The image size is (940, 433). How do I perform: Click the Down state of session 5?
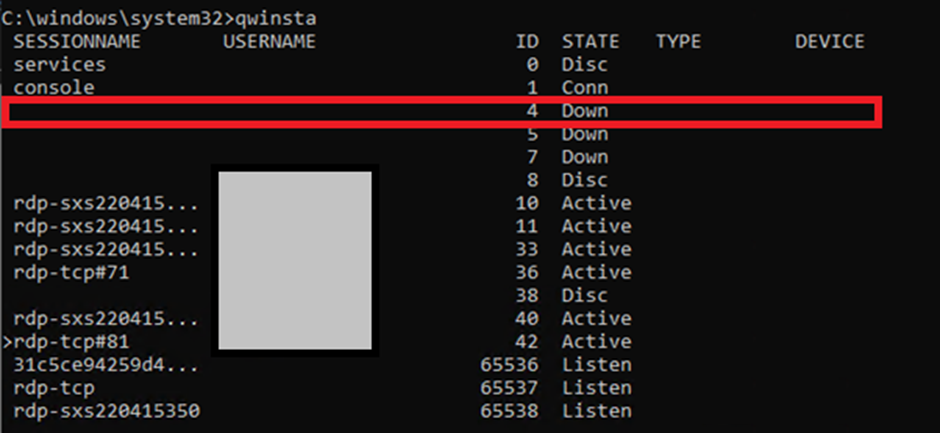pos(585,134)
